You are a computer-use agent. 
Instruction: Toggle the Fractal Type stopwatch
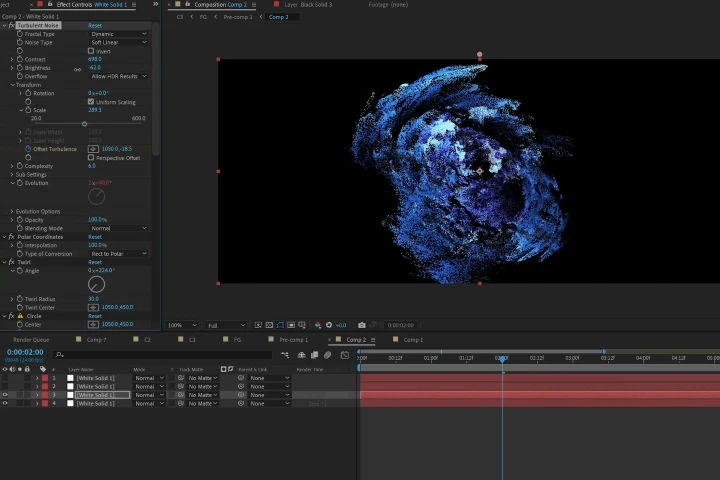tap(20, 34)
